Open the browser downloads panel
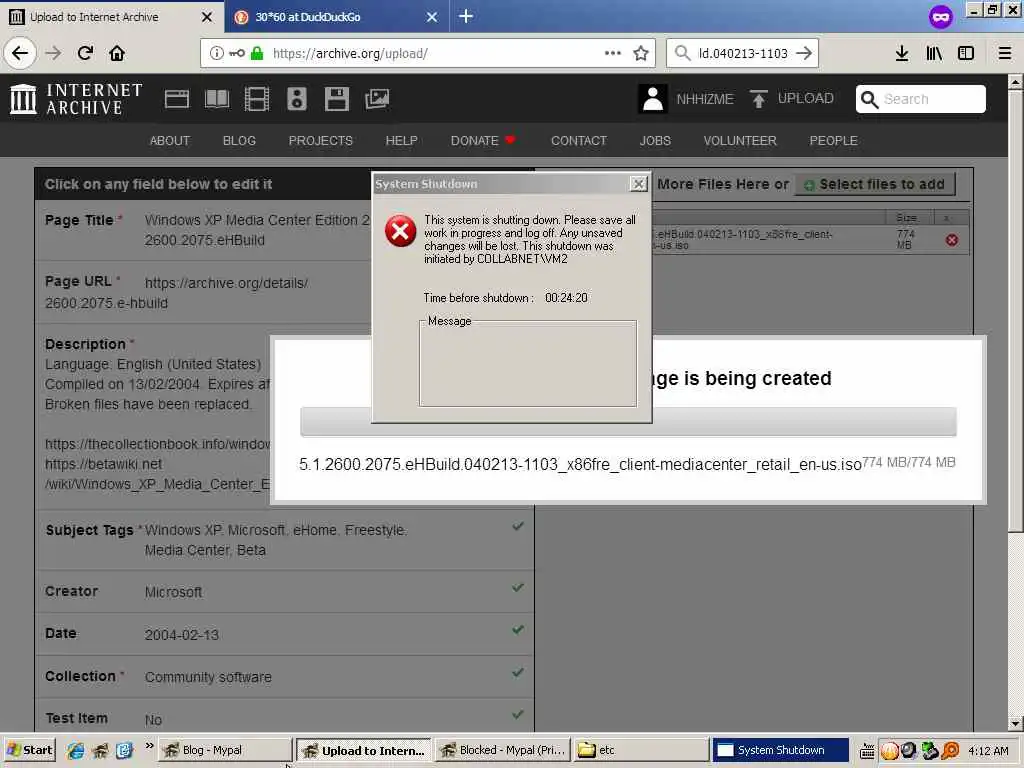Viewport: 1024px width, 768px height. 902,53
